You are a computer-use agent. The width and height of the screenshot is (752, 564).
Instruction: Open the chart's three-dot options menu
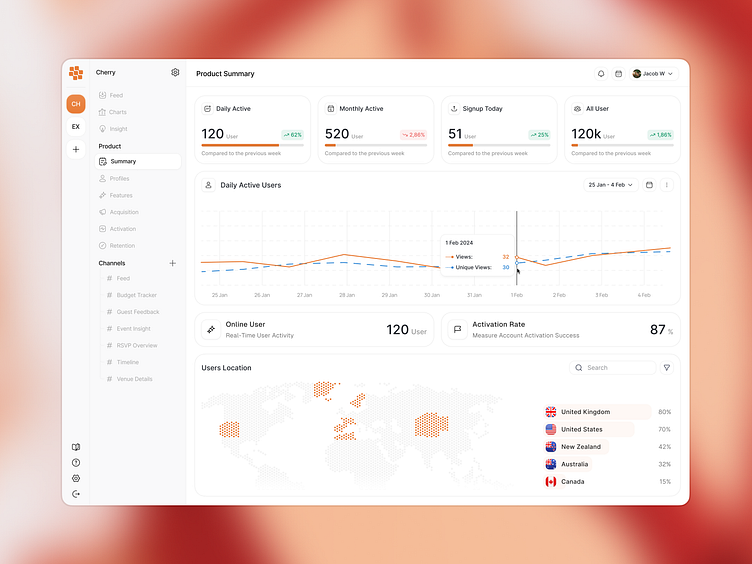coord(667,185)
